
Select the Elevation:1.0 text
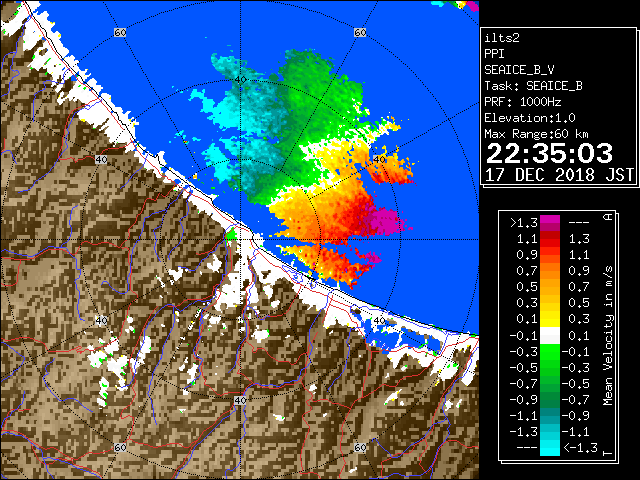(x=530, y=118)
